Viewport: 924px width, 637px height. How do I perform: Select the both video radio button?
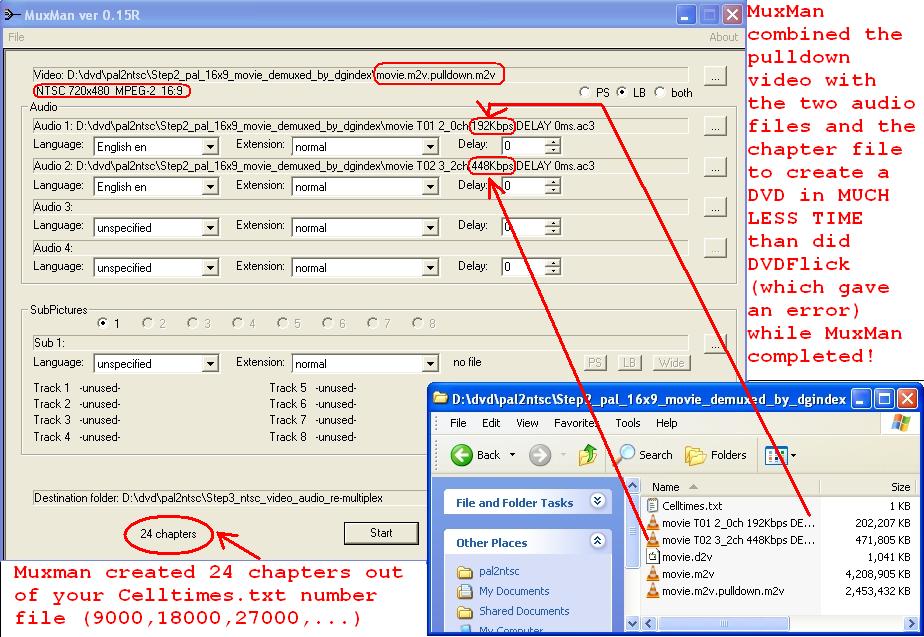[x=659, y=92]
